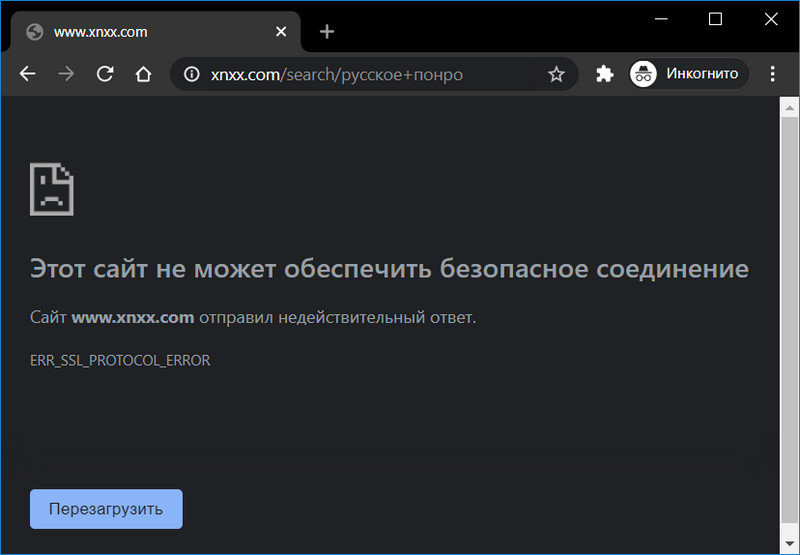The height and width of the screenshot is (555, 800).
Task: Click the globe favicon on the tab
Action: click(35, 32)
